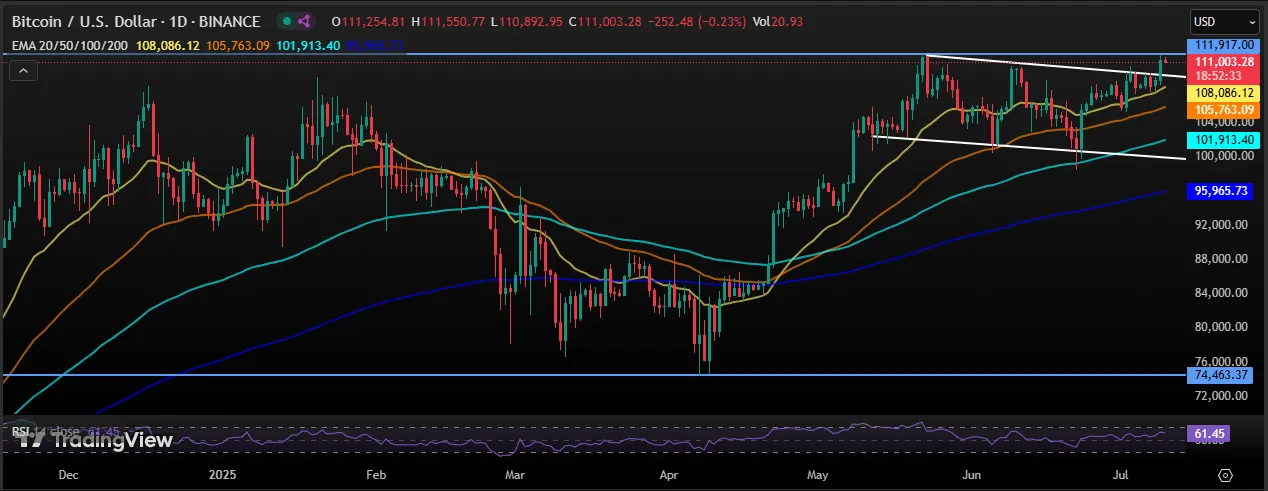Screen dimensions: 1268x491
Task: Click the TradingView logo
Action: click(95, 439)
